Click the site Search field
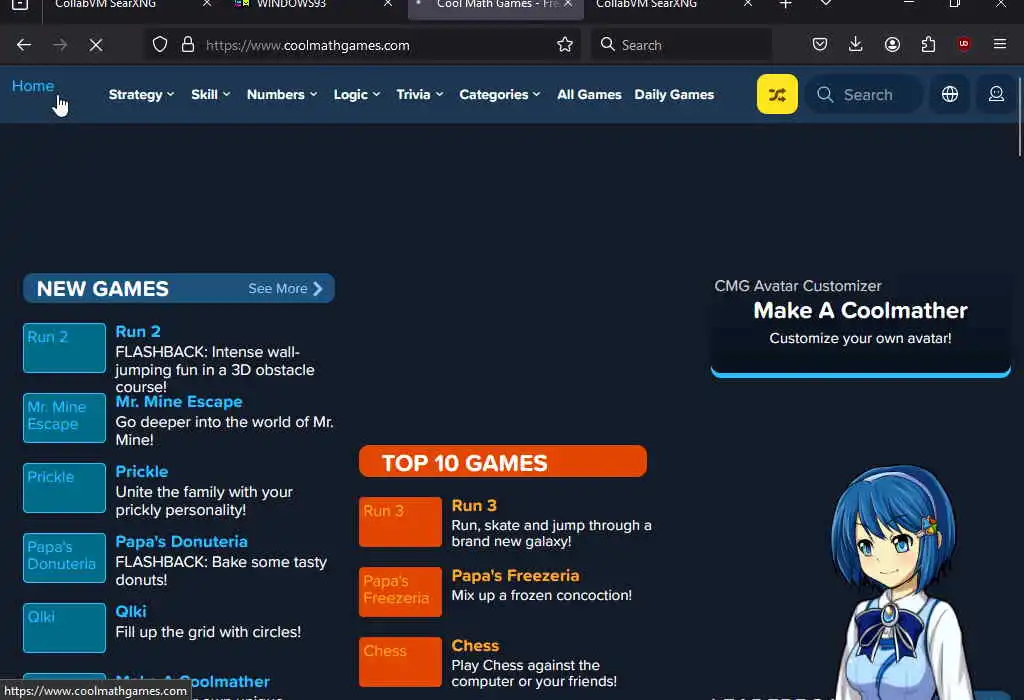 [865, 94]
